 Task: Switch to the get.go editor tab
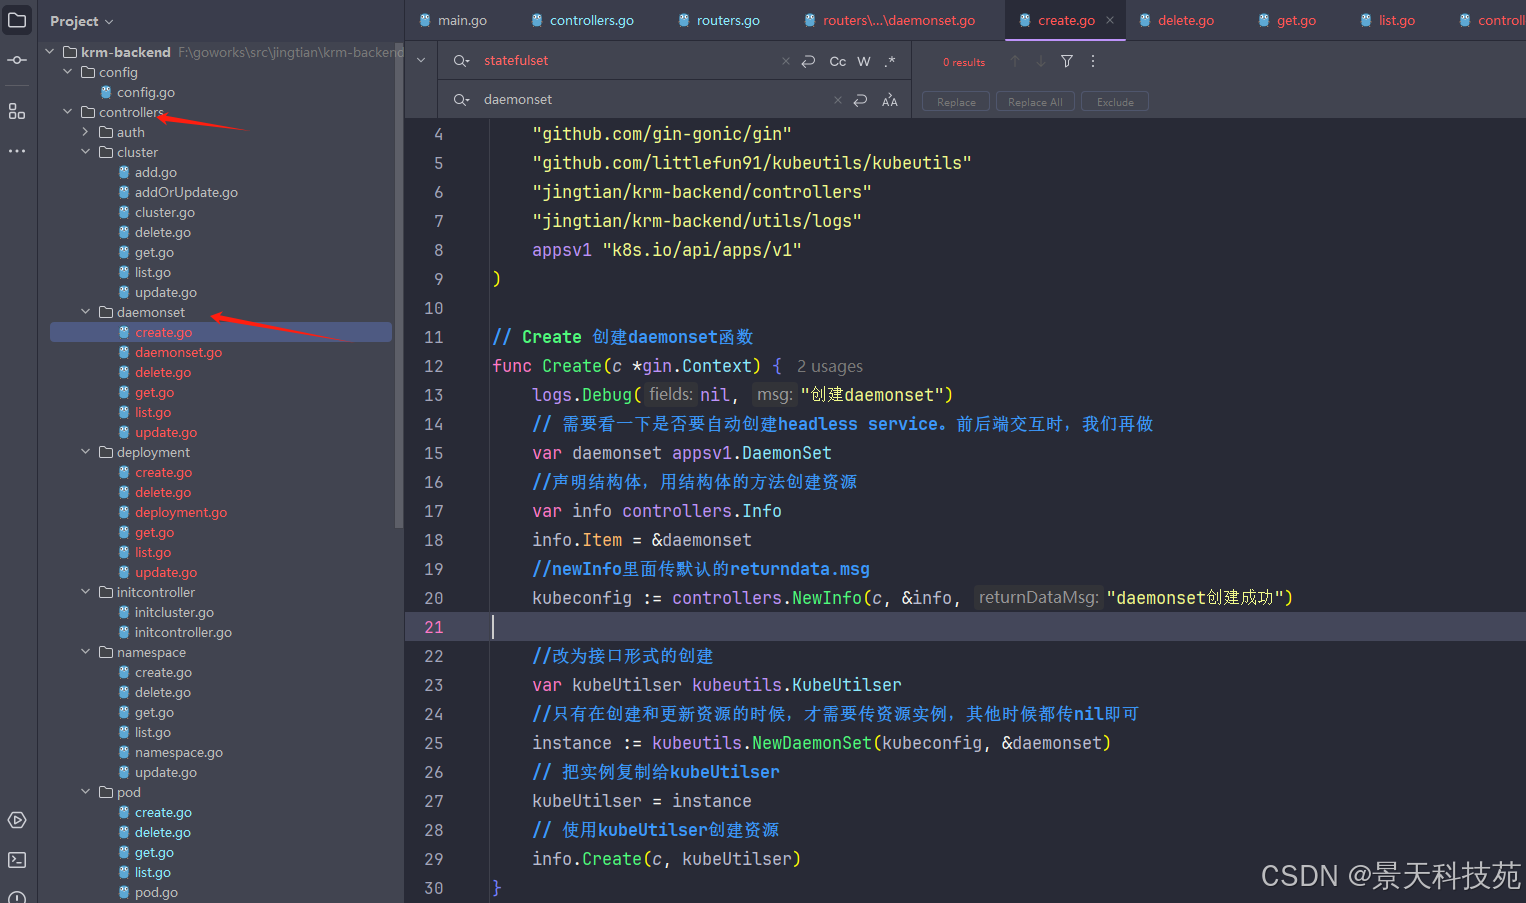[x=1287, y=20]
